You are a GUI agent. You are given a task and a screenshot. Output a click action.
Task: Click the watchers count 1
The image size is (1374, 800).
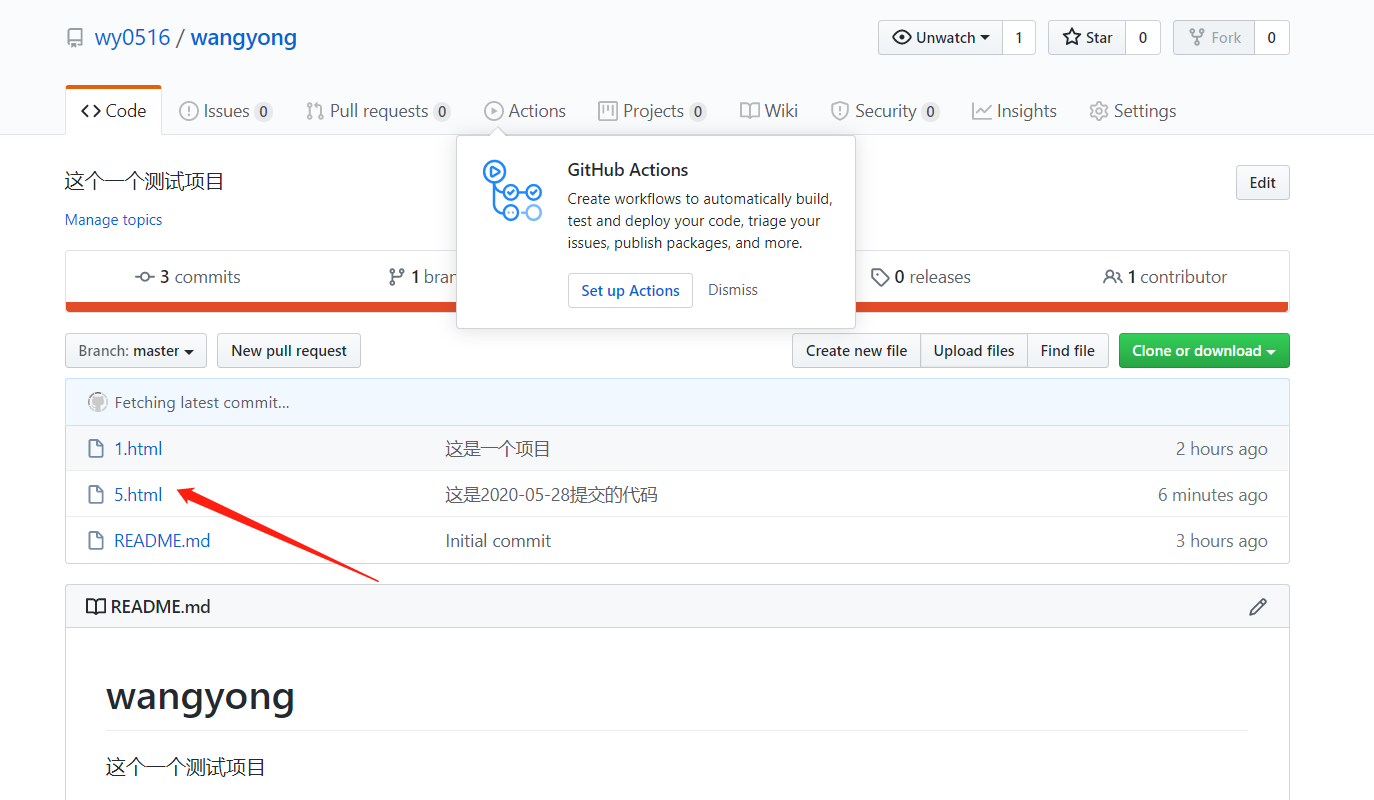(1019, 38)
